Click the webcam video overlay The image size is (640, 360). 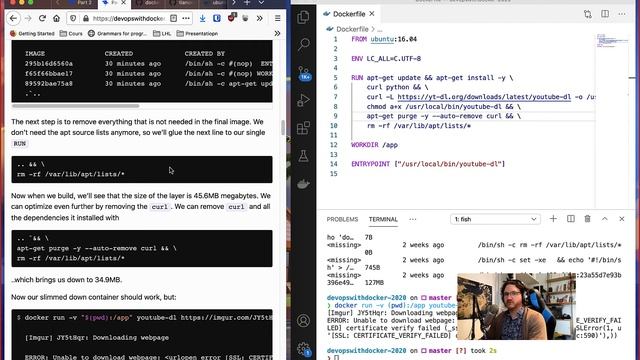516,306
